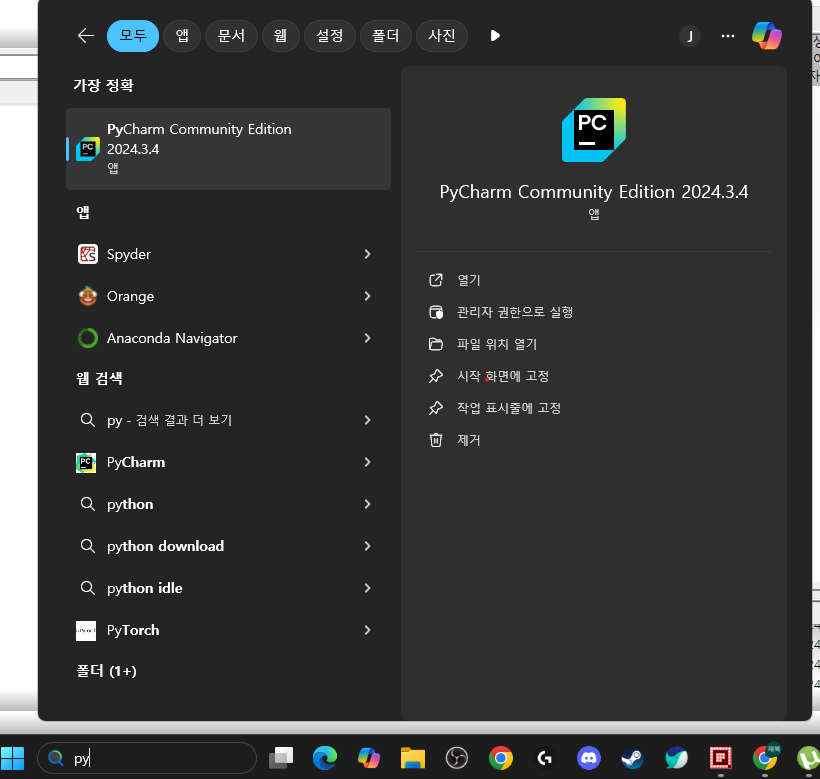Open the second Chrome icon with profile badge
Viewport: 820px width, 779px height.
point(765,758)
